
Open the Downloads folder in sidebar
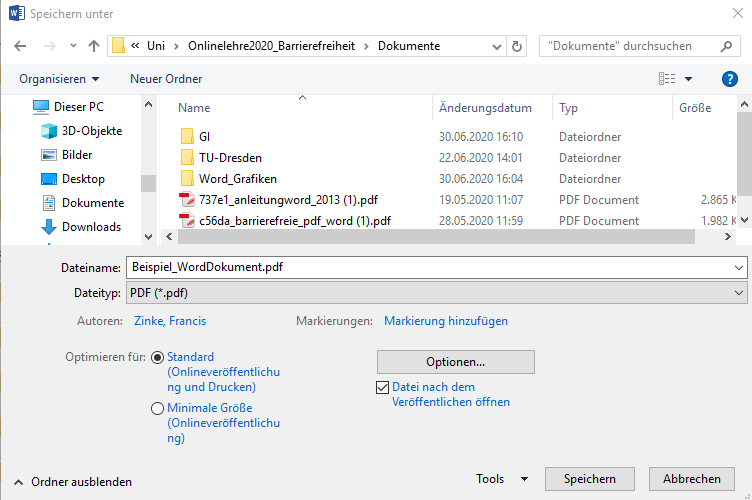[x=91, y=227]
